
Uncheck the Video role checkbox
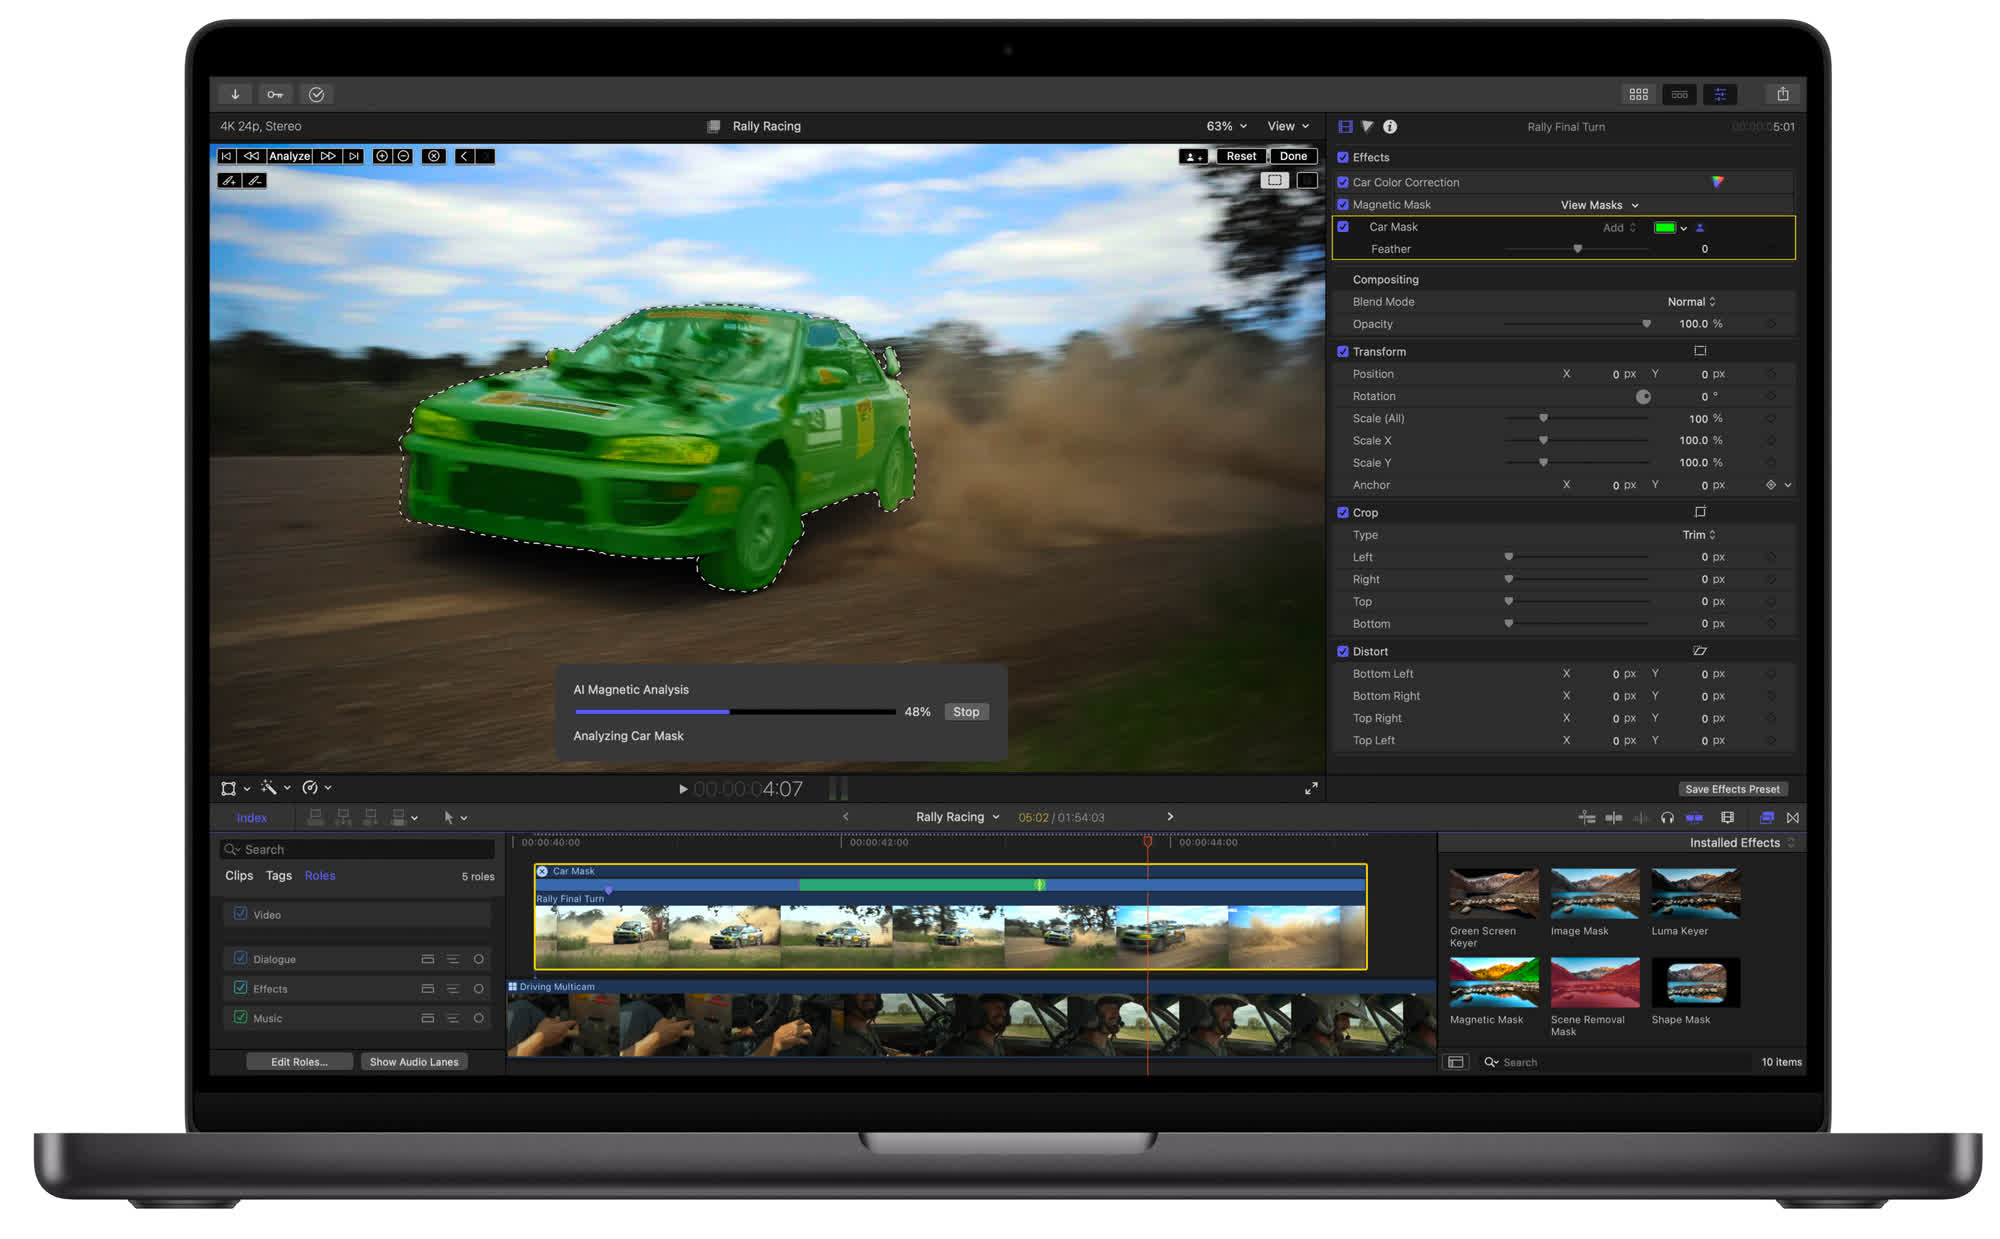tap(240, 914)
